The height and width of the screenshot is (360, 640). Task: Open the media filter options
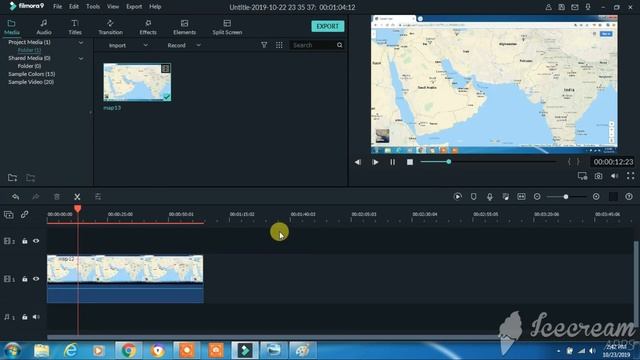coord(264,45)
